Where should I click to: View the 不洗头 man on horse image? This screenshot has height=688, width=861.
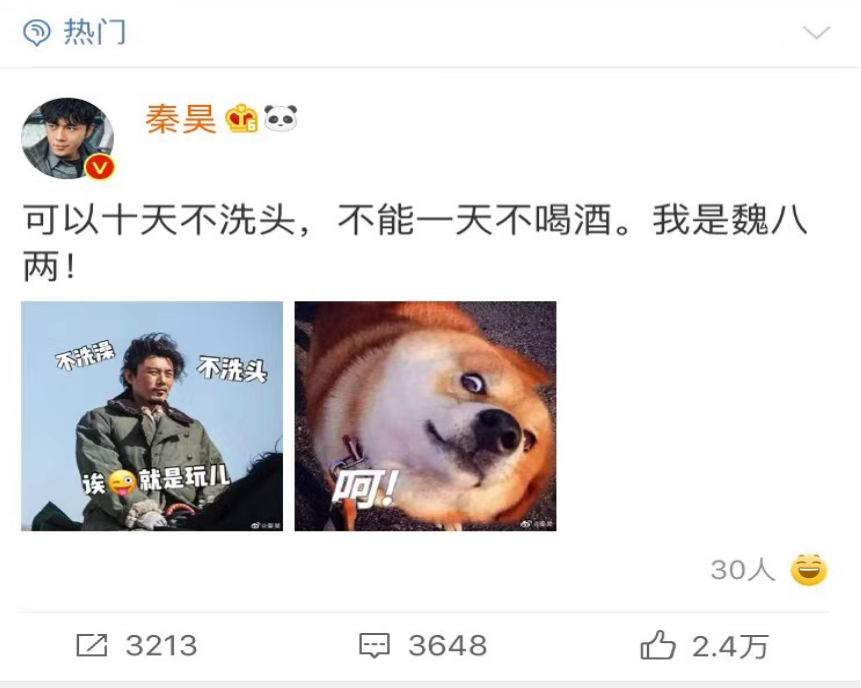pyautogui.click(x=152, y=416)
